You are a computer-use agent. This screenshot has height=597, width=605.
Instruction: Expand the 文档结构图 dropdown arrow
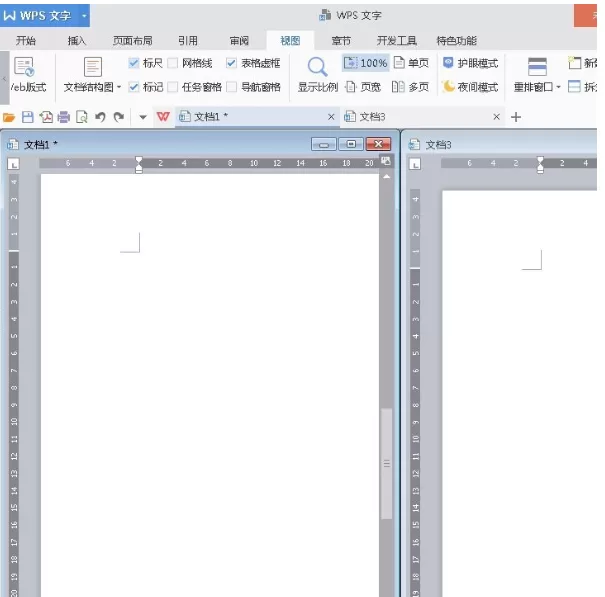click(x=119, y=87)
